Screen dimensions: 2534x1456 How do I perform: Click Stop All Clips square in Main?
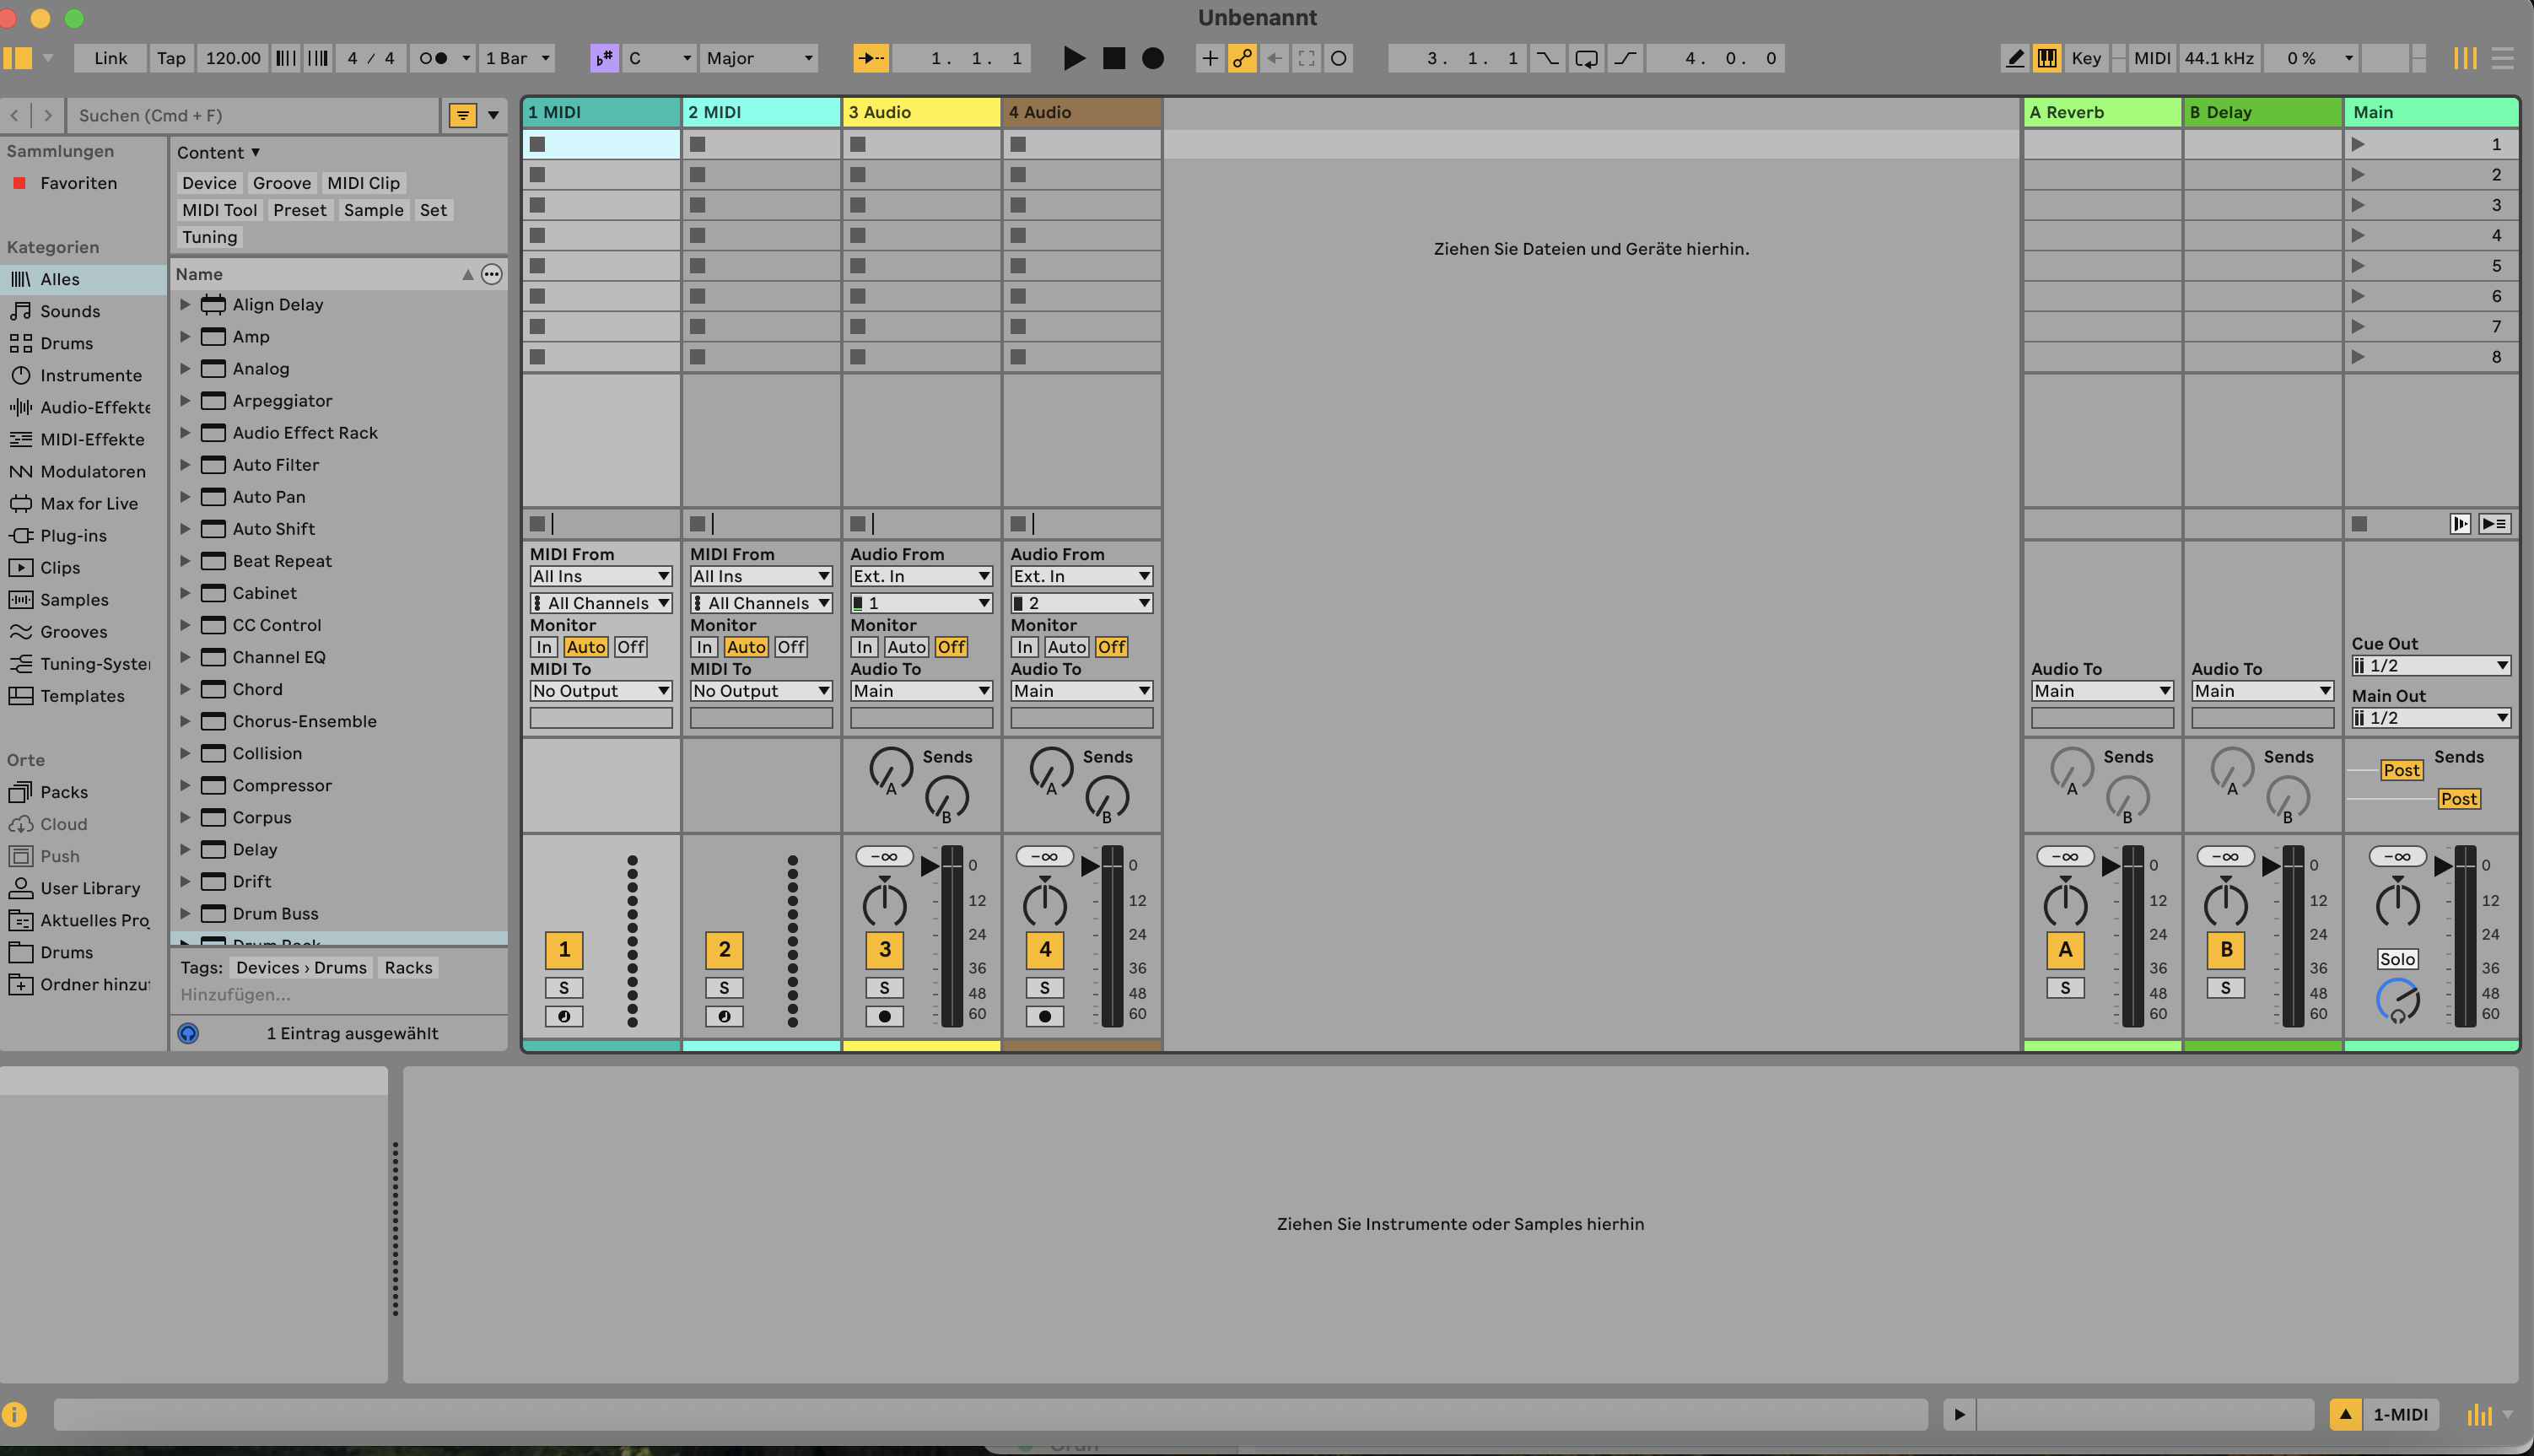coord(2359,524)
